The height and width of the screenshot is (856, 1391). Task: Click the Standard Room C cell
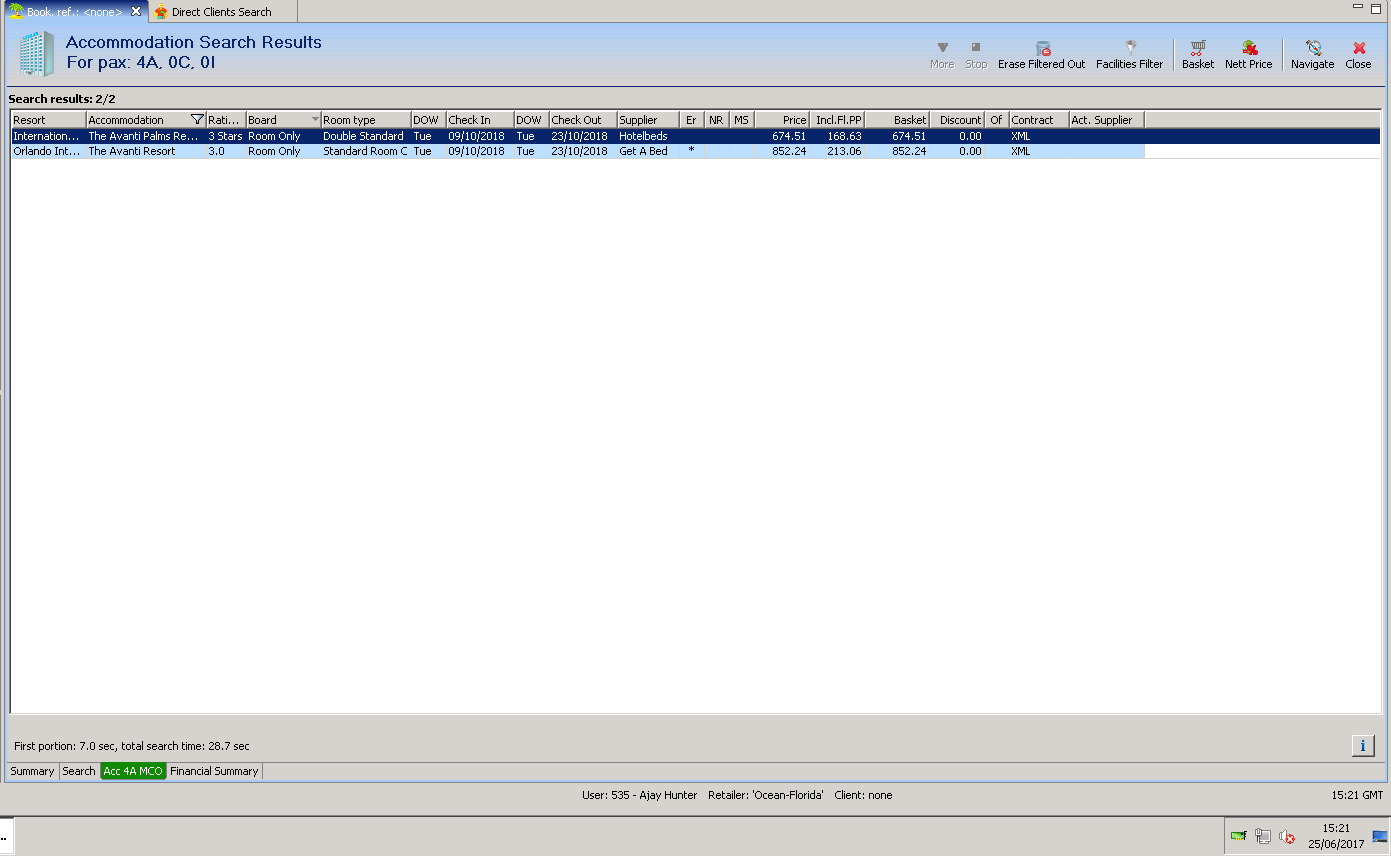(x=366, y=152)
